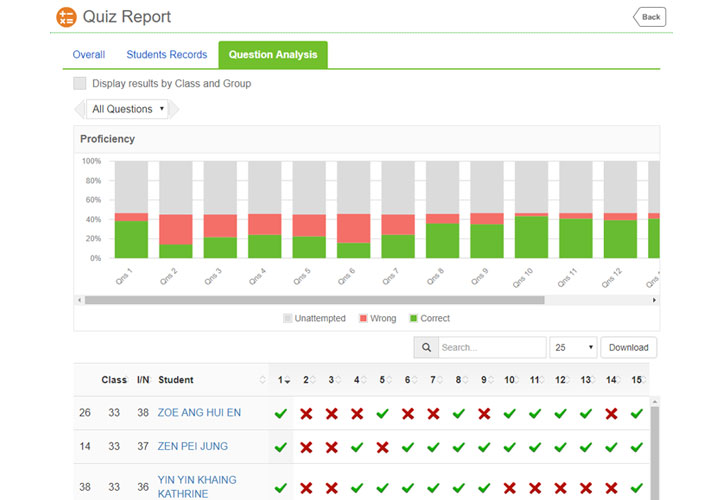Click the chart scroll left arrow
The image size is (720, 500).
[x=79, y=300]
